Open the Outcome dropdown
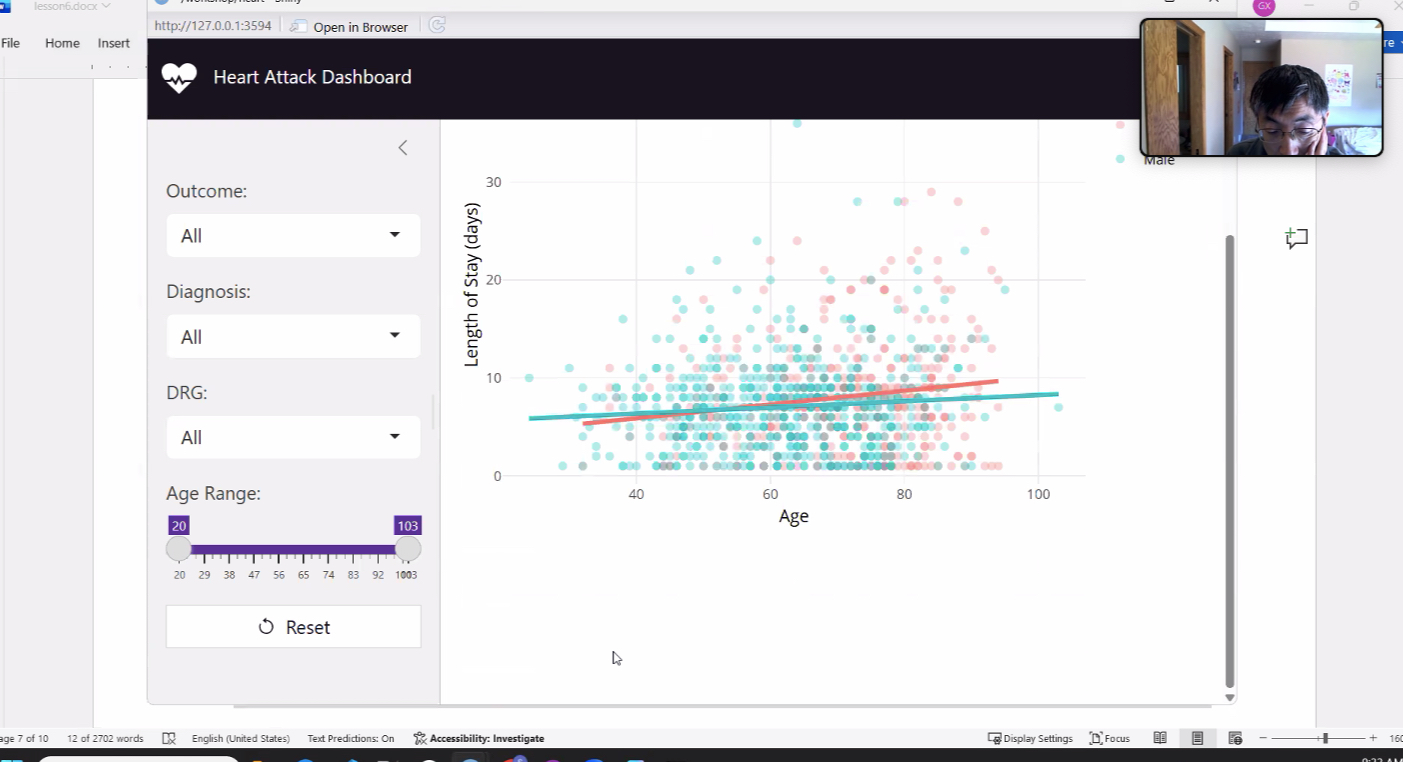Screen dimensions: 1403x762 coord(293,236)
